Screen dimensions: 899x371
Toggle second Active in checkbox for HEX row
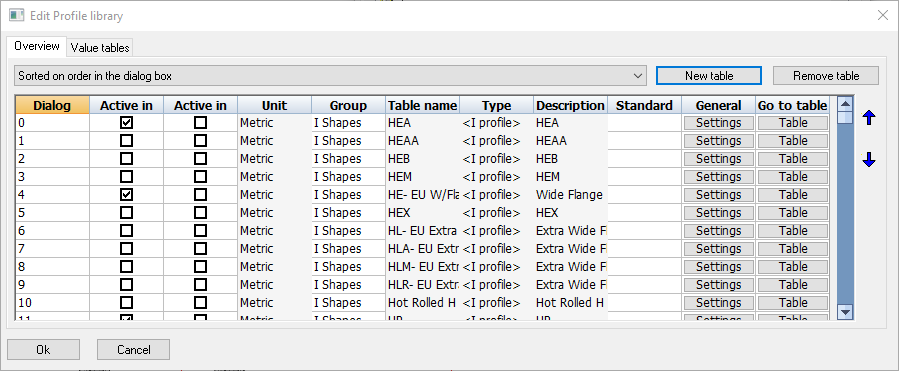(201, 213)
